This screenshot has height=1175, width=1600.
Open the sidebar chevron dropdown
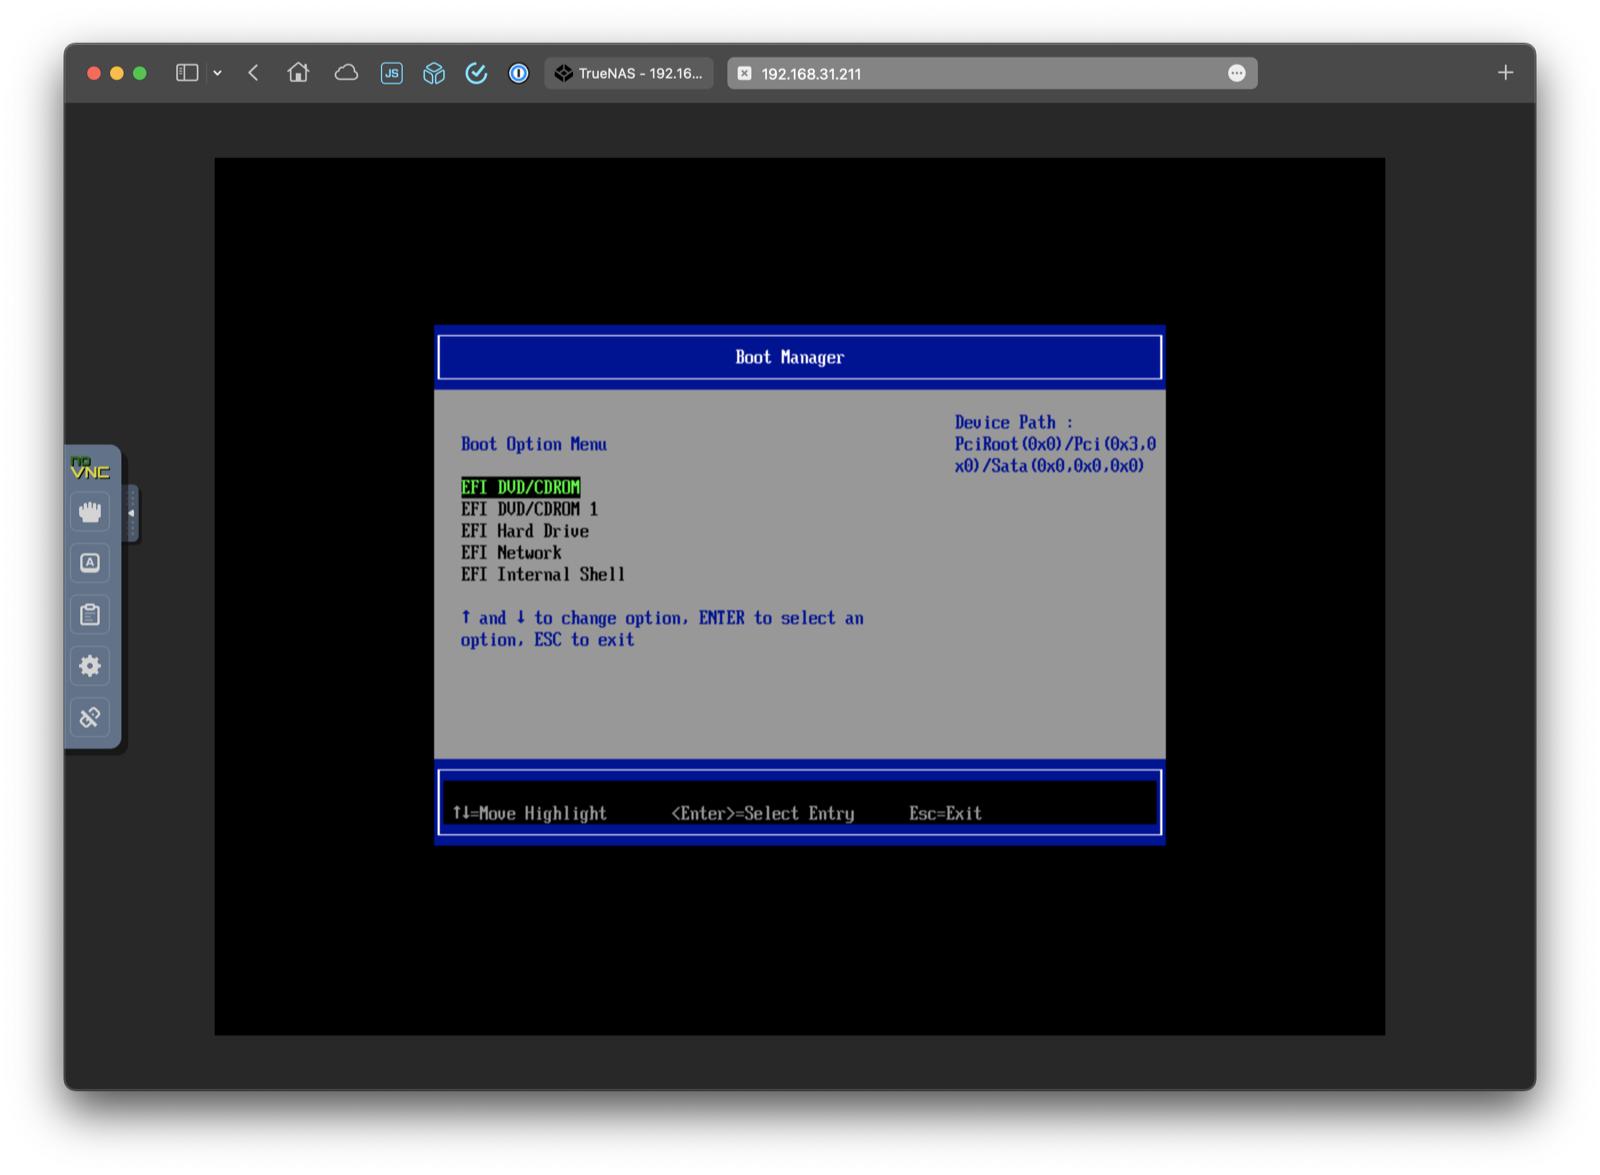215,73
